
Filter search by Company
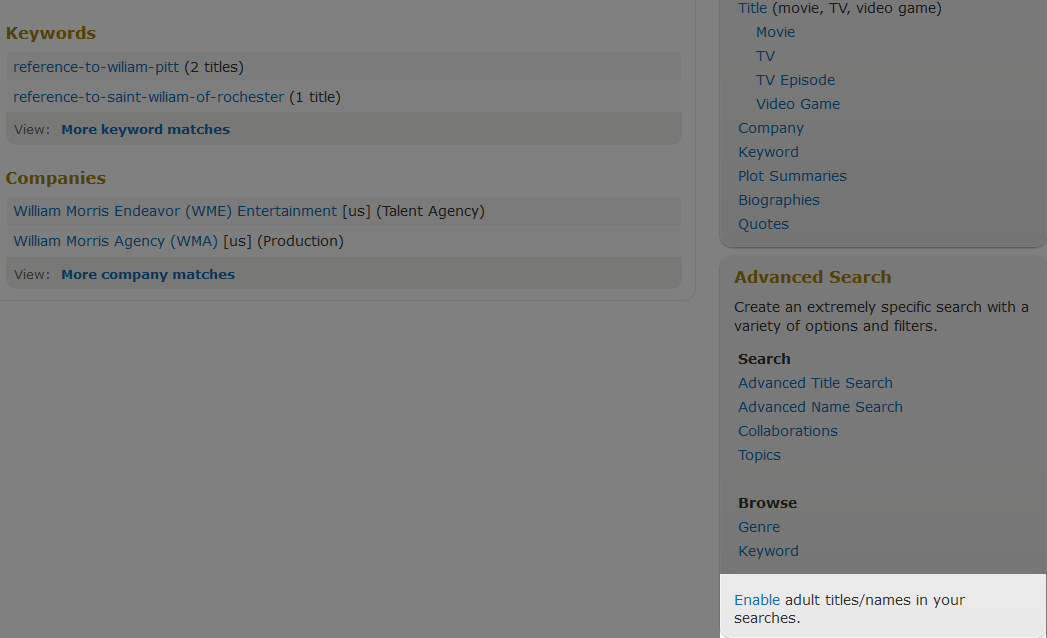click(770, 128)
